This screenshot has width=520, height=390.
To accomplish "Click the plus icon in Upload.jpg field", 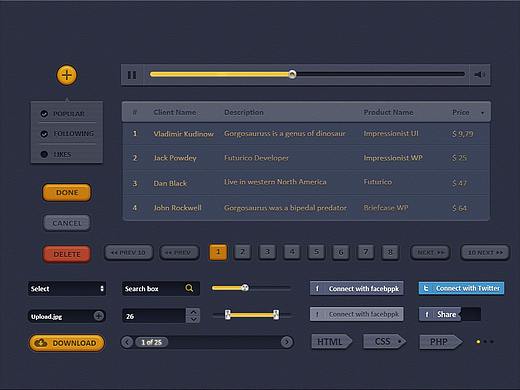I will tap(99, 316).
